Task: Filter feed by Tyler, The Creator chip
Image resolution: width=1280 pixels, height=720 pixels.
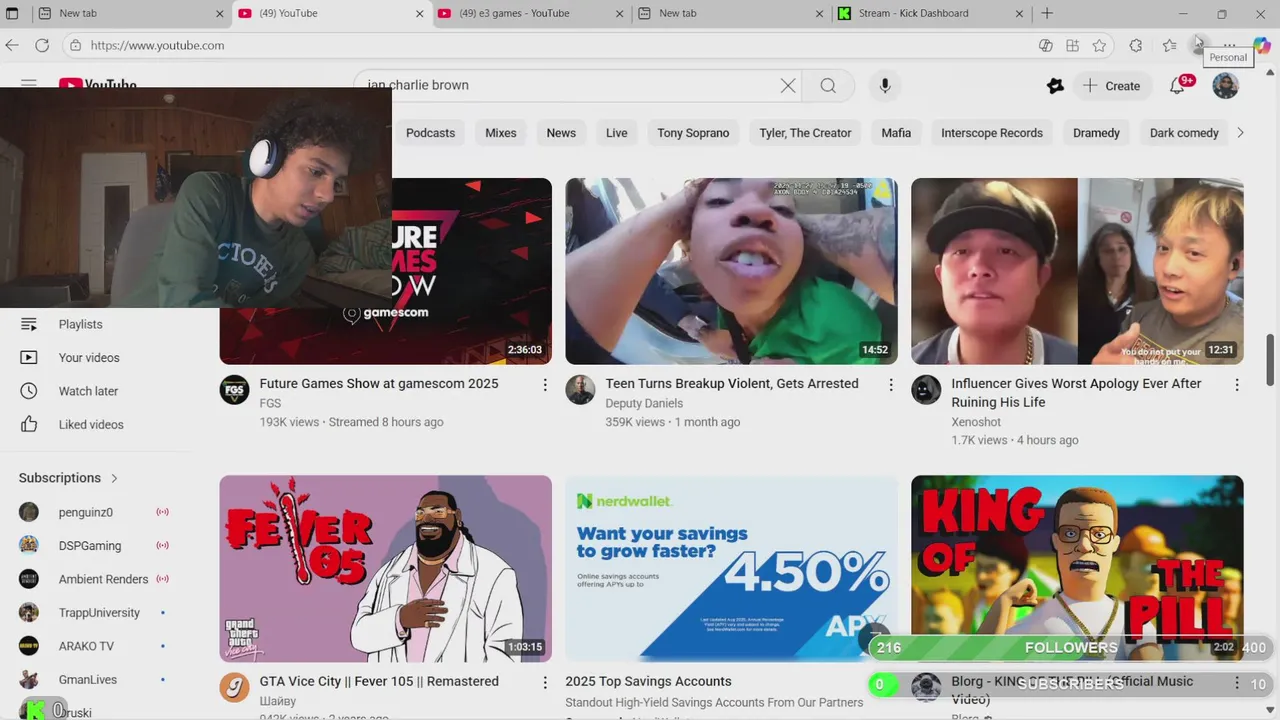Action: pos(805,133)
